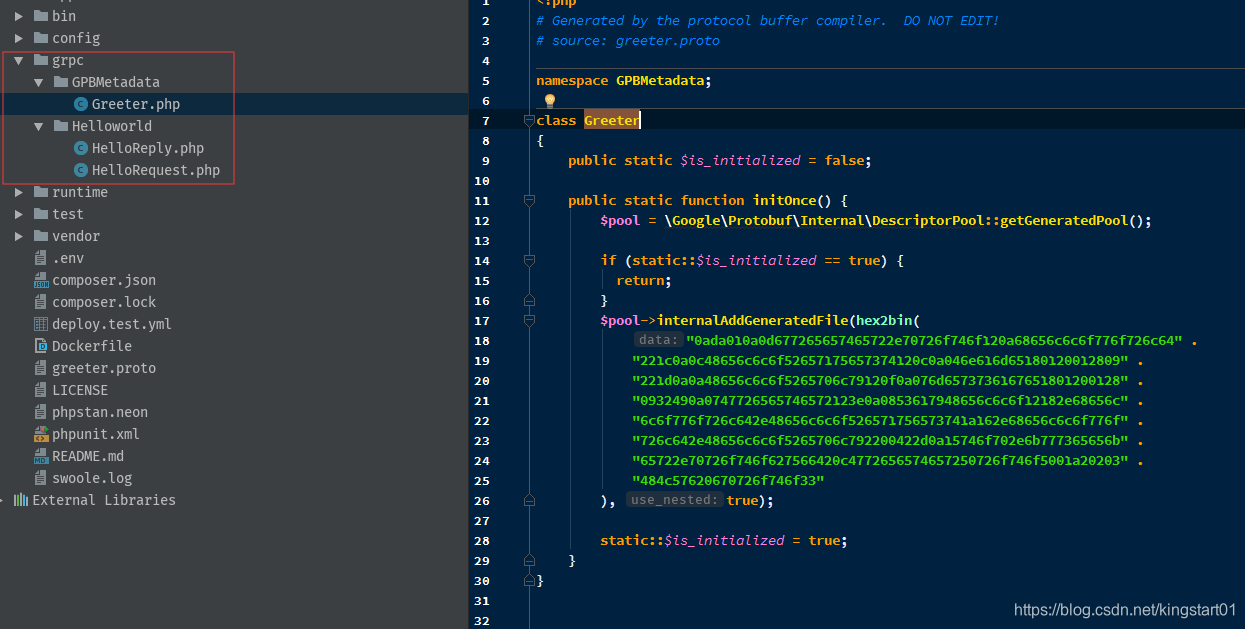Click the swoole.log file icon

pos(41,478)
